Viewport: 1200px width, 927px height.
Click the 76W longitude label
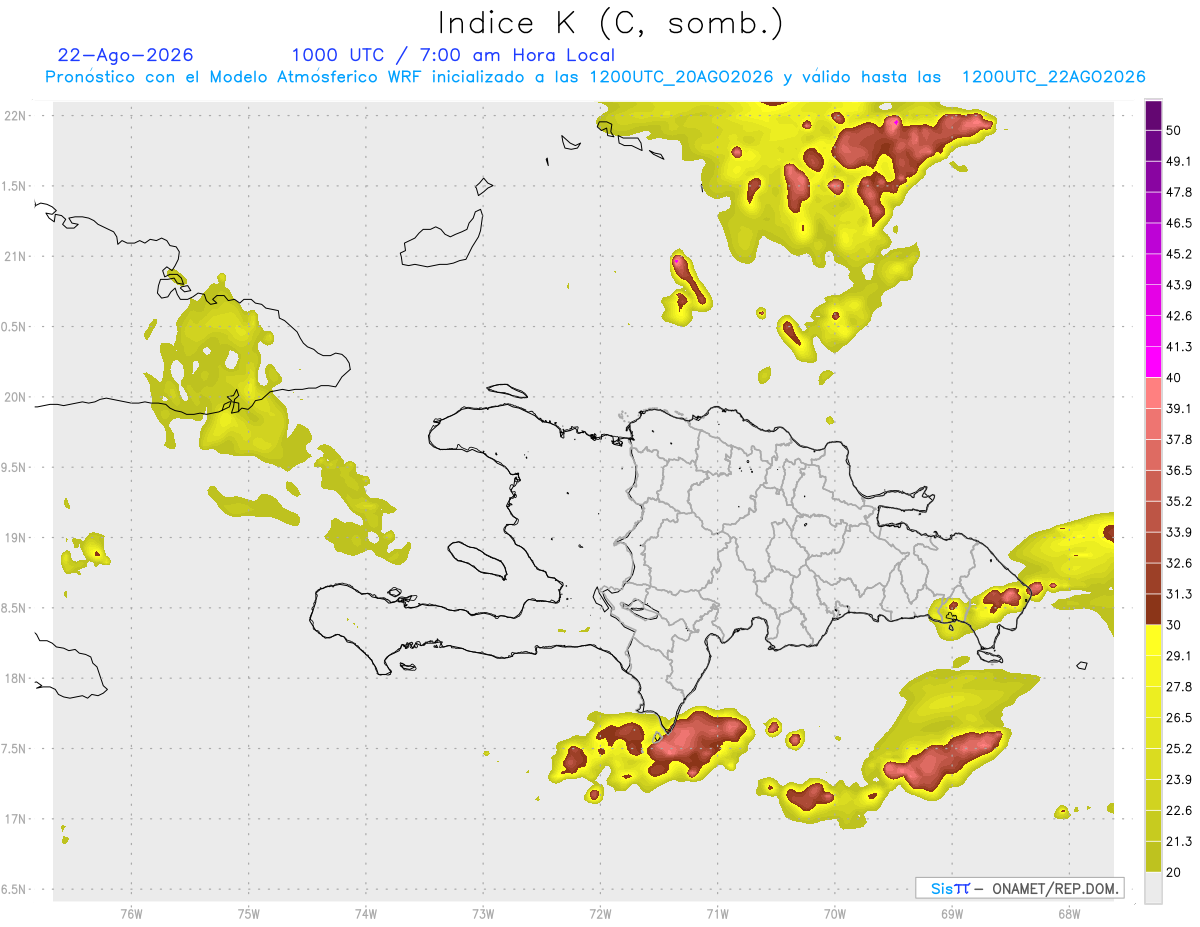click(131, 913)
